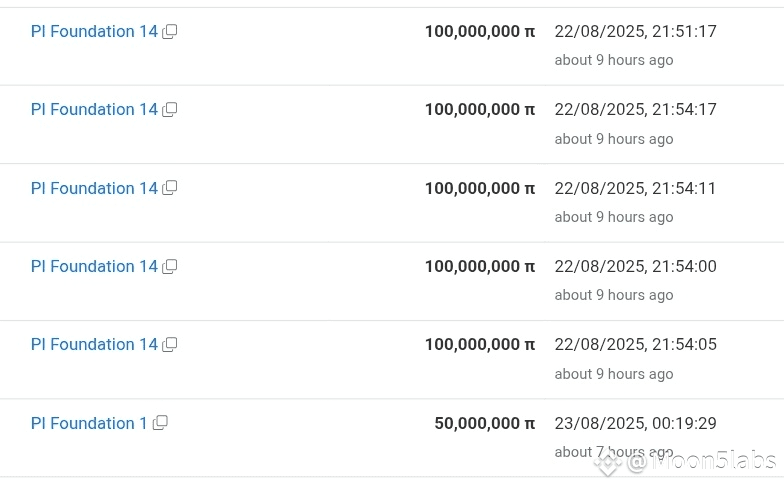The height and width of the screenshot is (488, 784).
Task: Copy address icon beside 21:54:17 PI Foundation 14
Action: click(x=170, y=110)
